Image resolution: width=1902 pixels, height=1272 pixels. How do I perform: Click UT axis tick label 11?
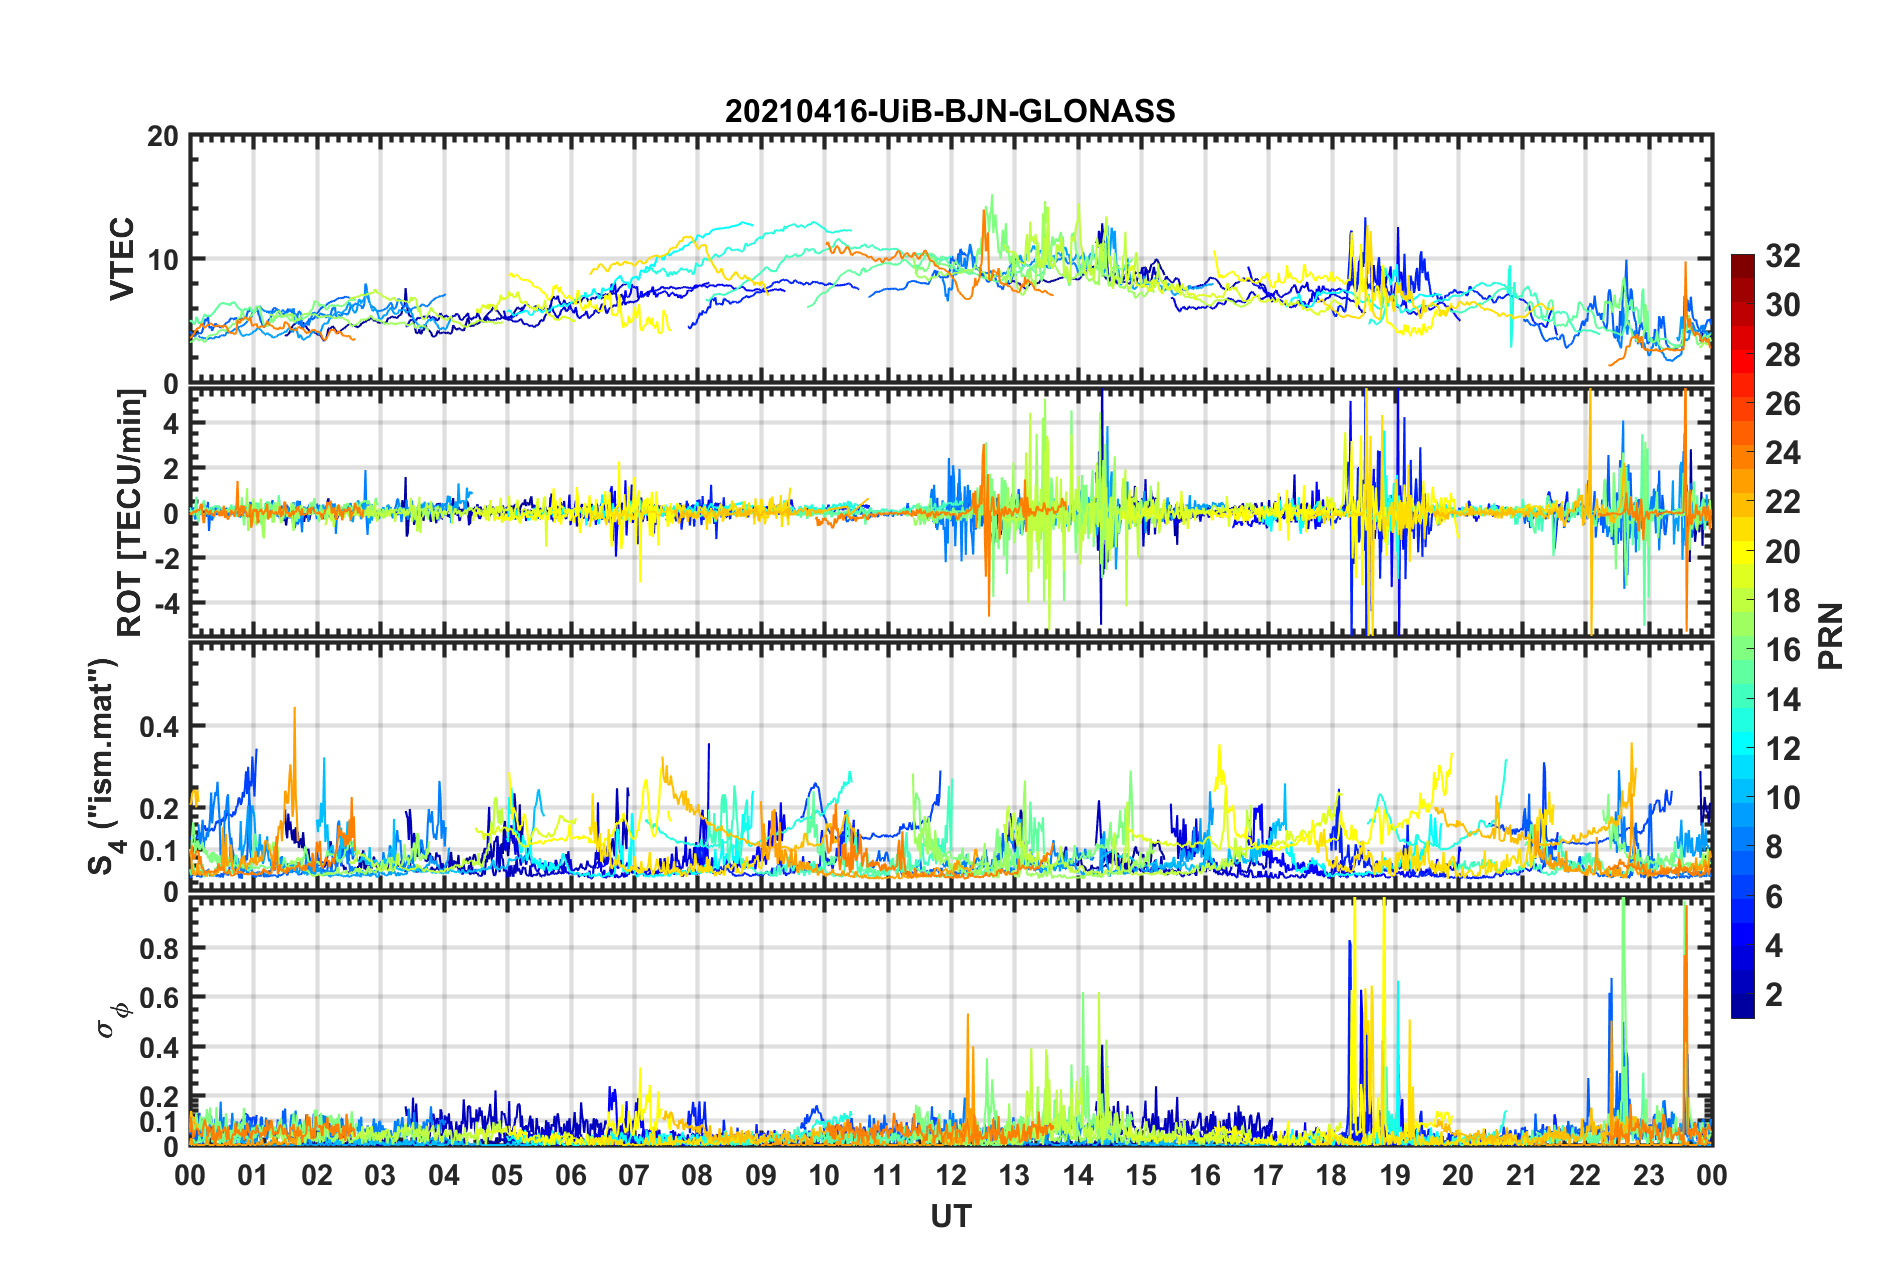[888, 1175]
